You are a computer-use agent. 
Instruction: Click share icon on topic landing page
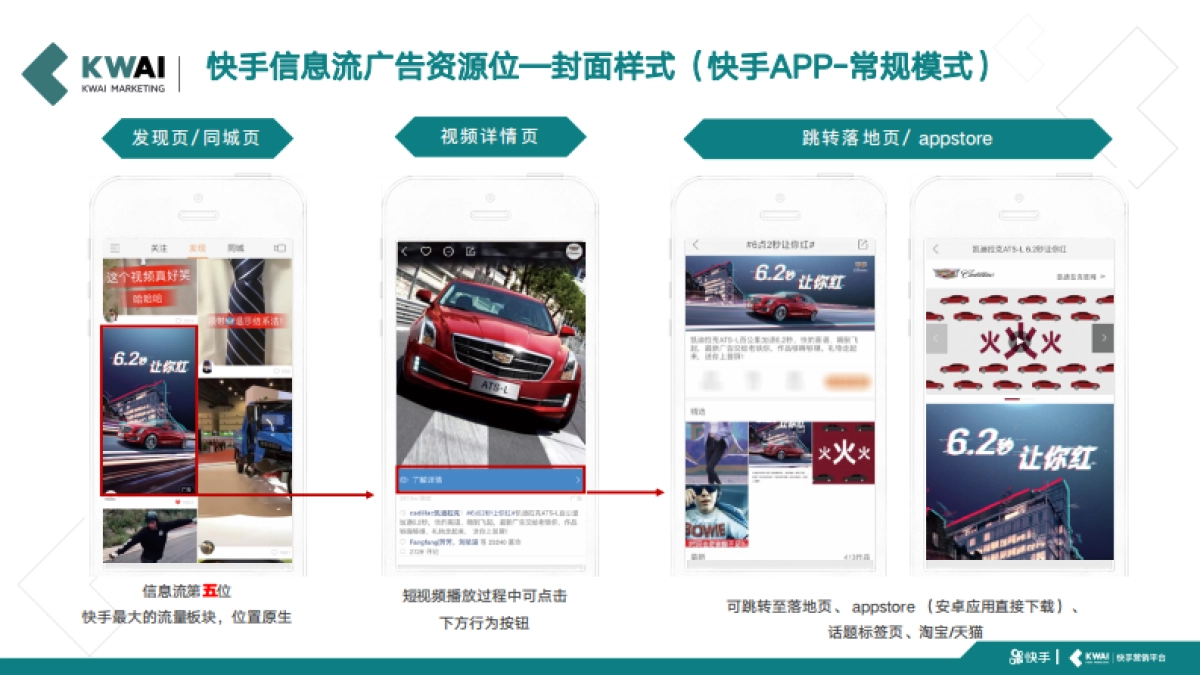pyautogui.click(x=862, y=245)
